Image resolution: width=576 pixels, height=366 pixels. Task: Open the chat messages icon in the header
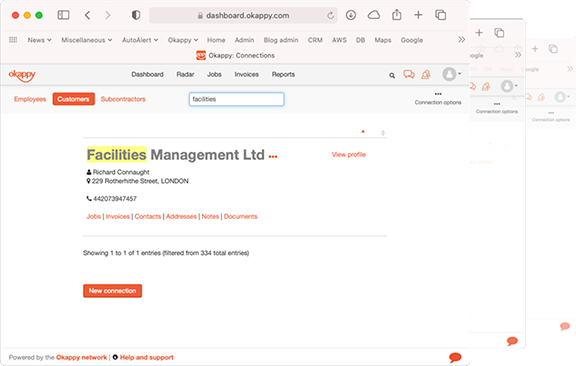[409, 75]
